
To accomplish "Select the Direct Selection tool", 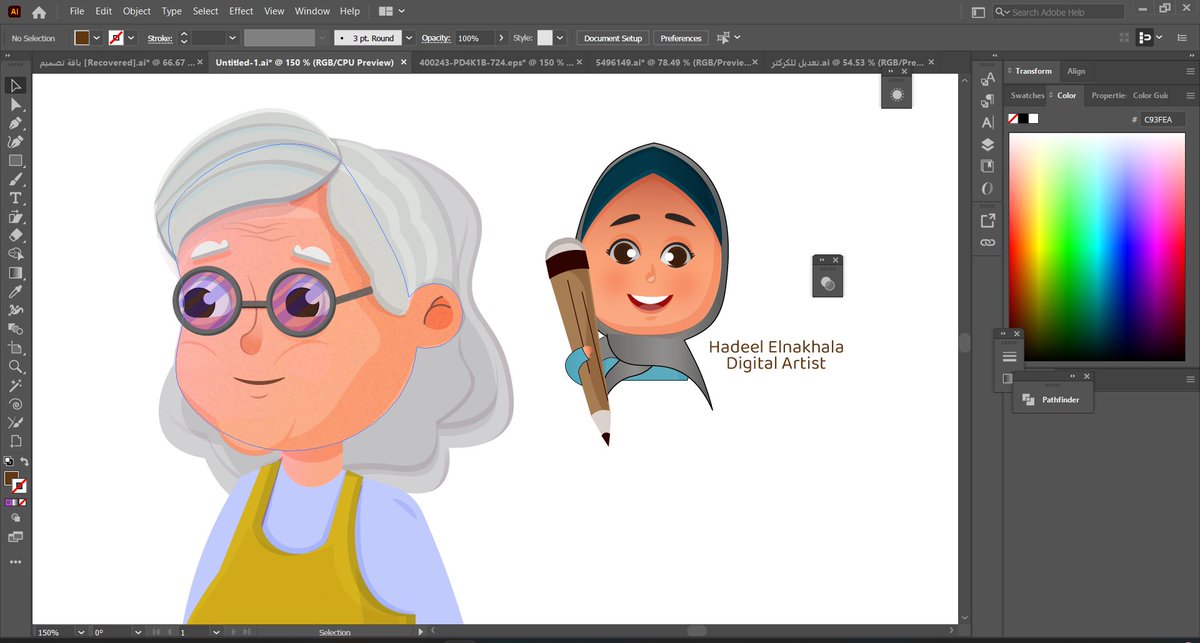I will click(x=15, y=105).
